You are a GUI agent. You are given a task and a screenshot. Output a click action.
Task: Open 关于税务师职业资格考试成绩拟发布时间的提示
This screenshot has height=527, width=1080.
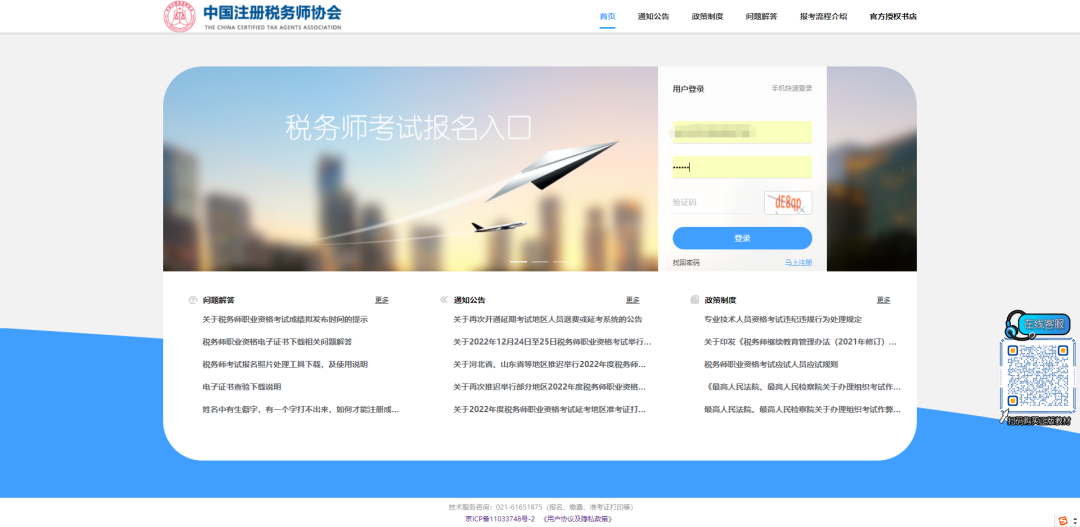(x=285, y=320)
